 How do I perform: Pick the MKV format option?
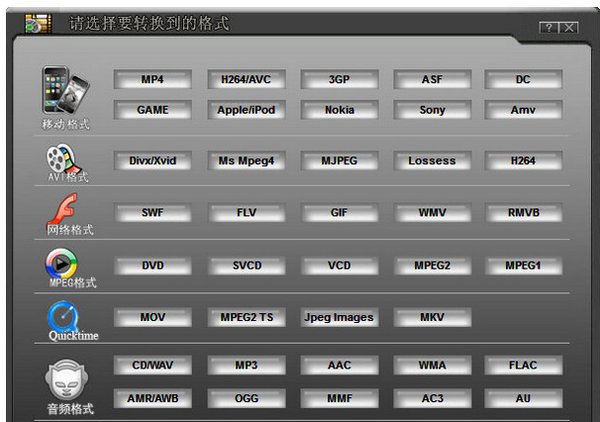[x=431, y=317]
